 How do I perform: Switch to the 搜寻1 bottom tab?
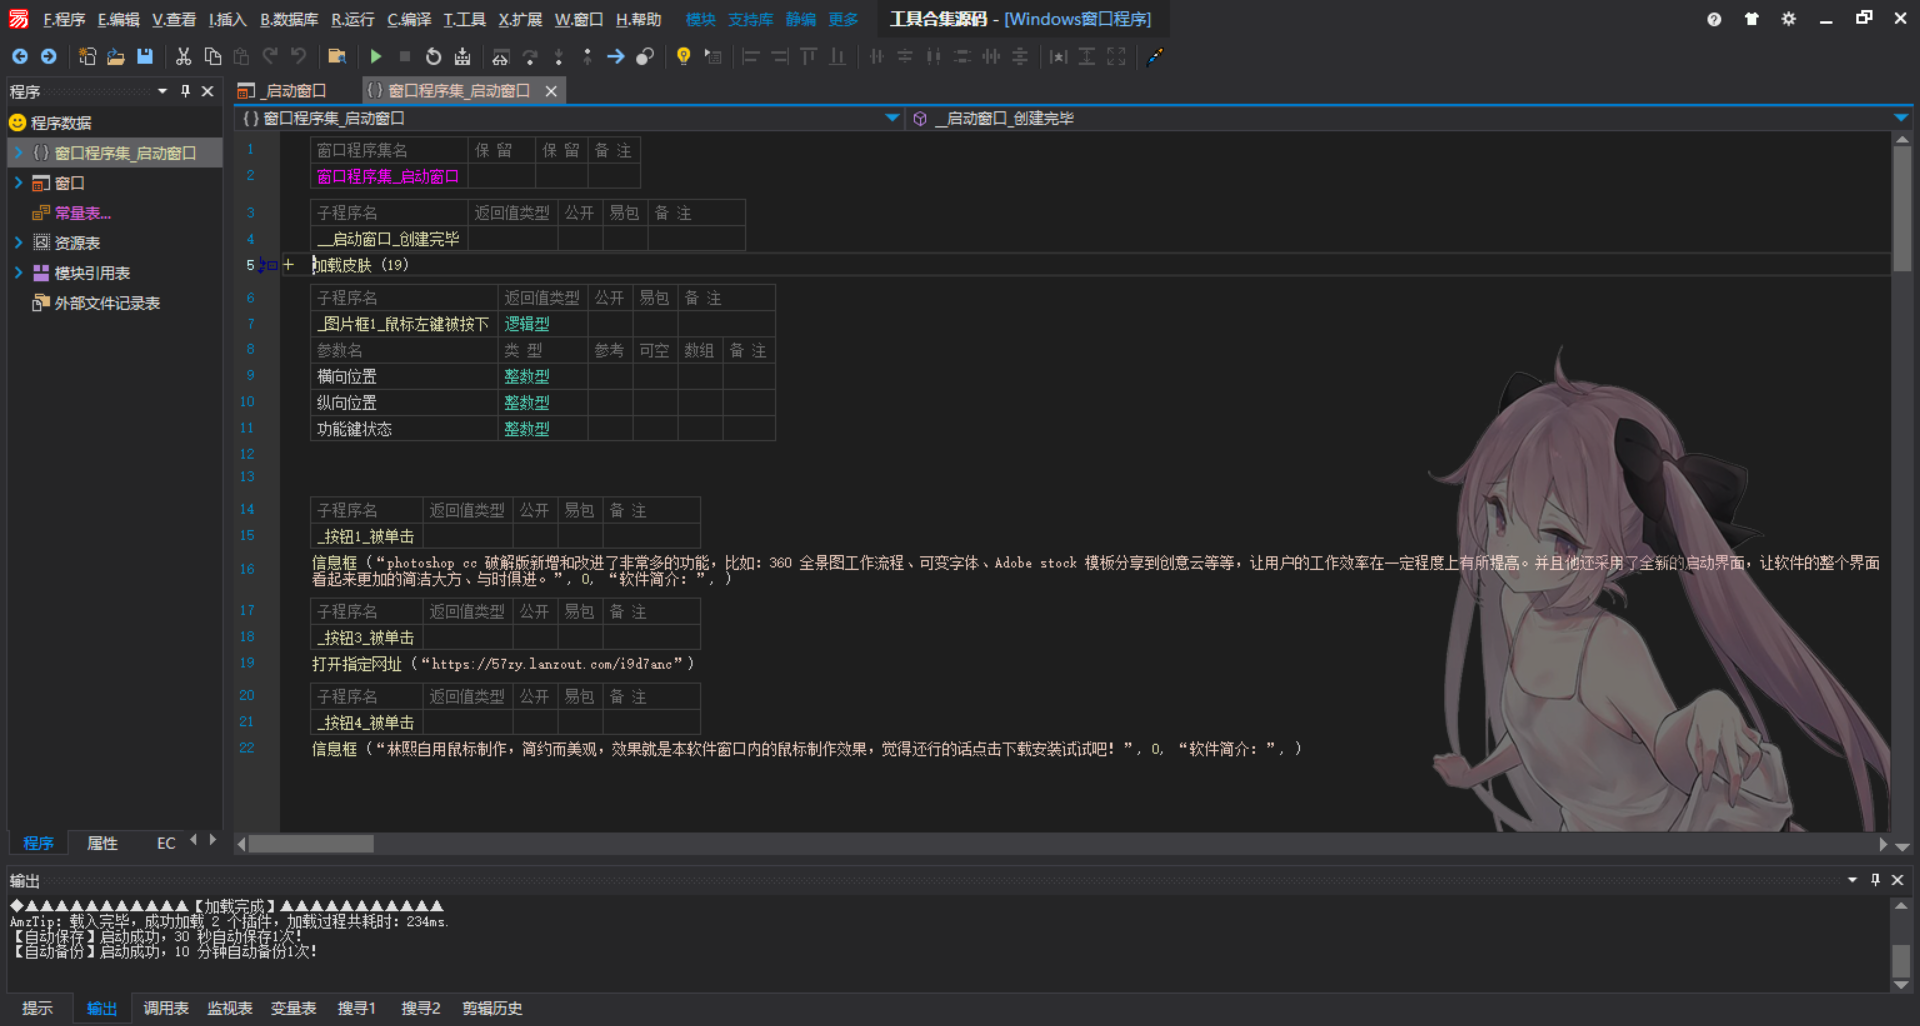[357, 1008]
